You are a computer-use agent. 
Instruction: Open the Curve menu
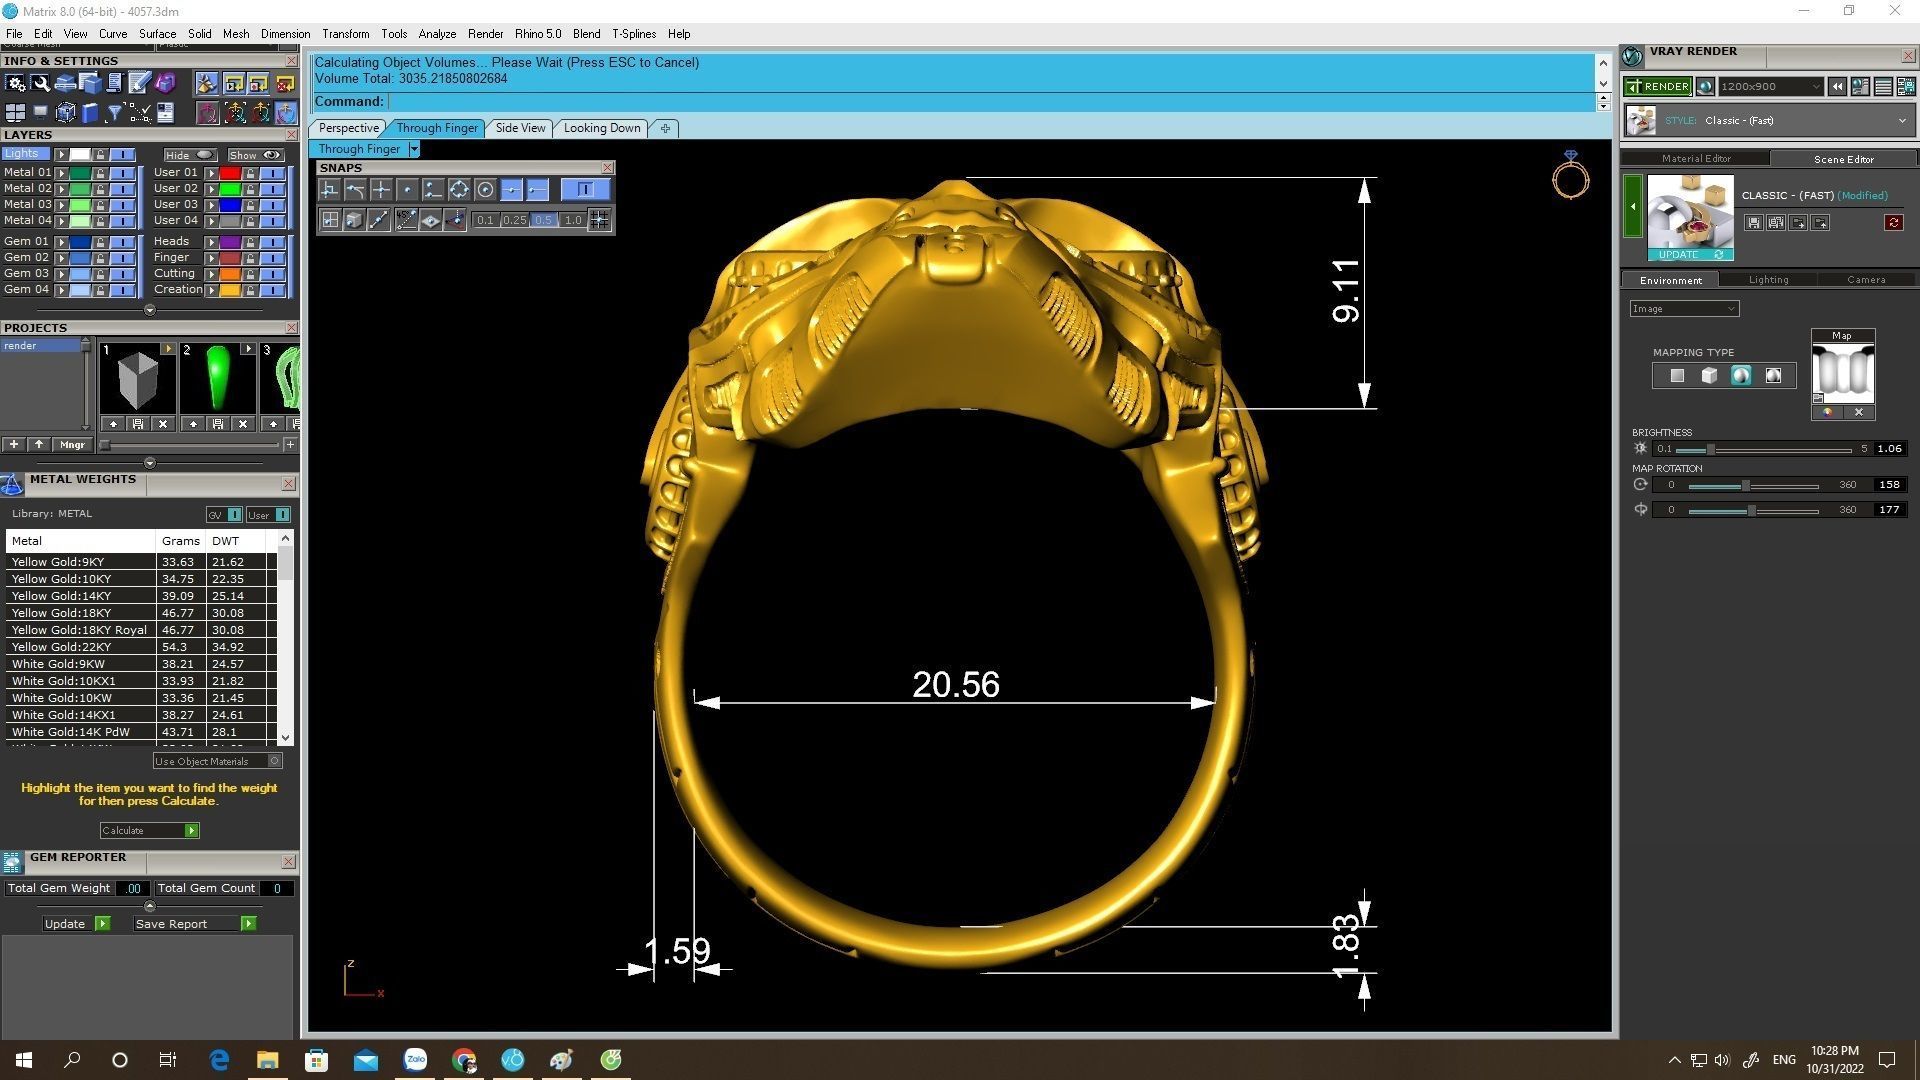click(x=112, y=34)
